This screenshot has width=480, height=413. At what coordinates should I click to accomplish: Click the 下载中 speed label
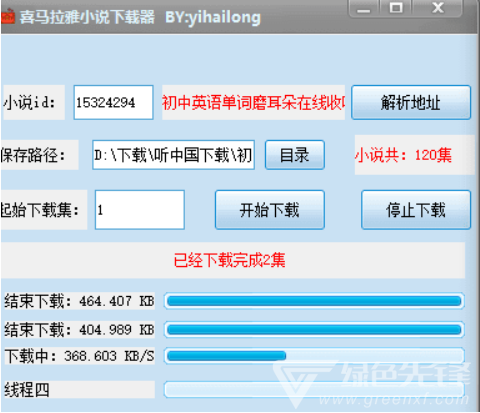point(79,356)
